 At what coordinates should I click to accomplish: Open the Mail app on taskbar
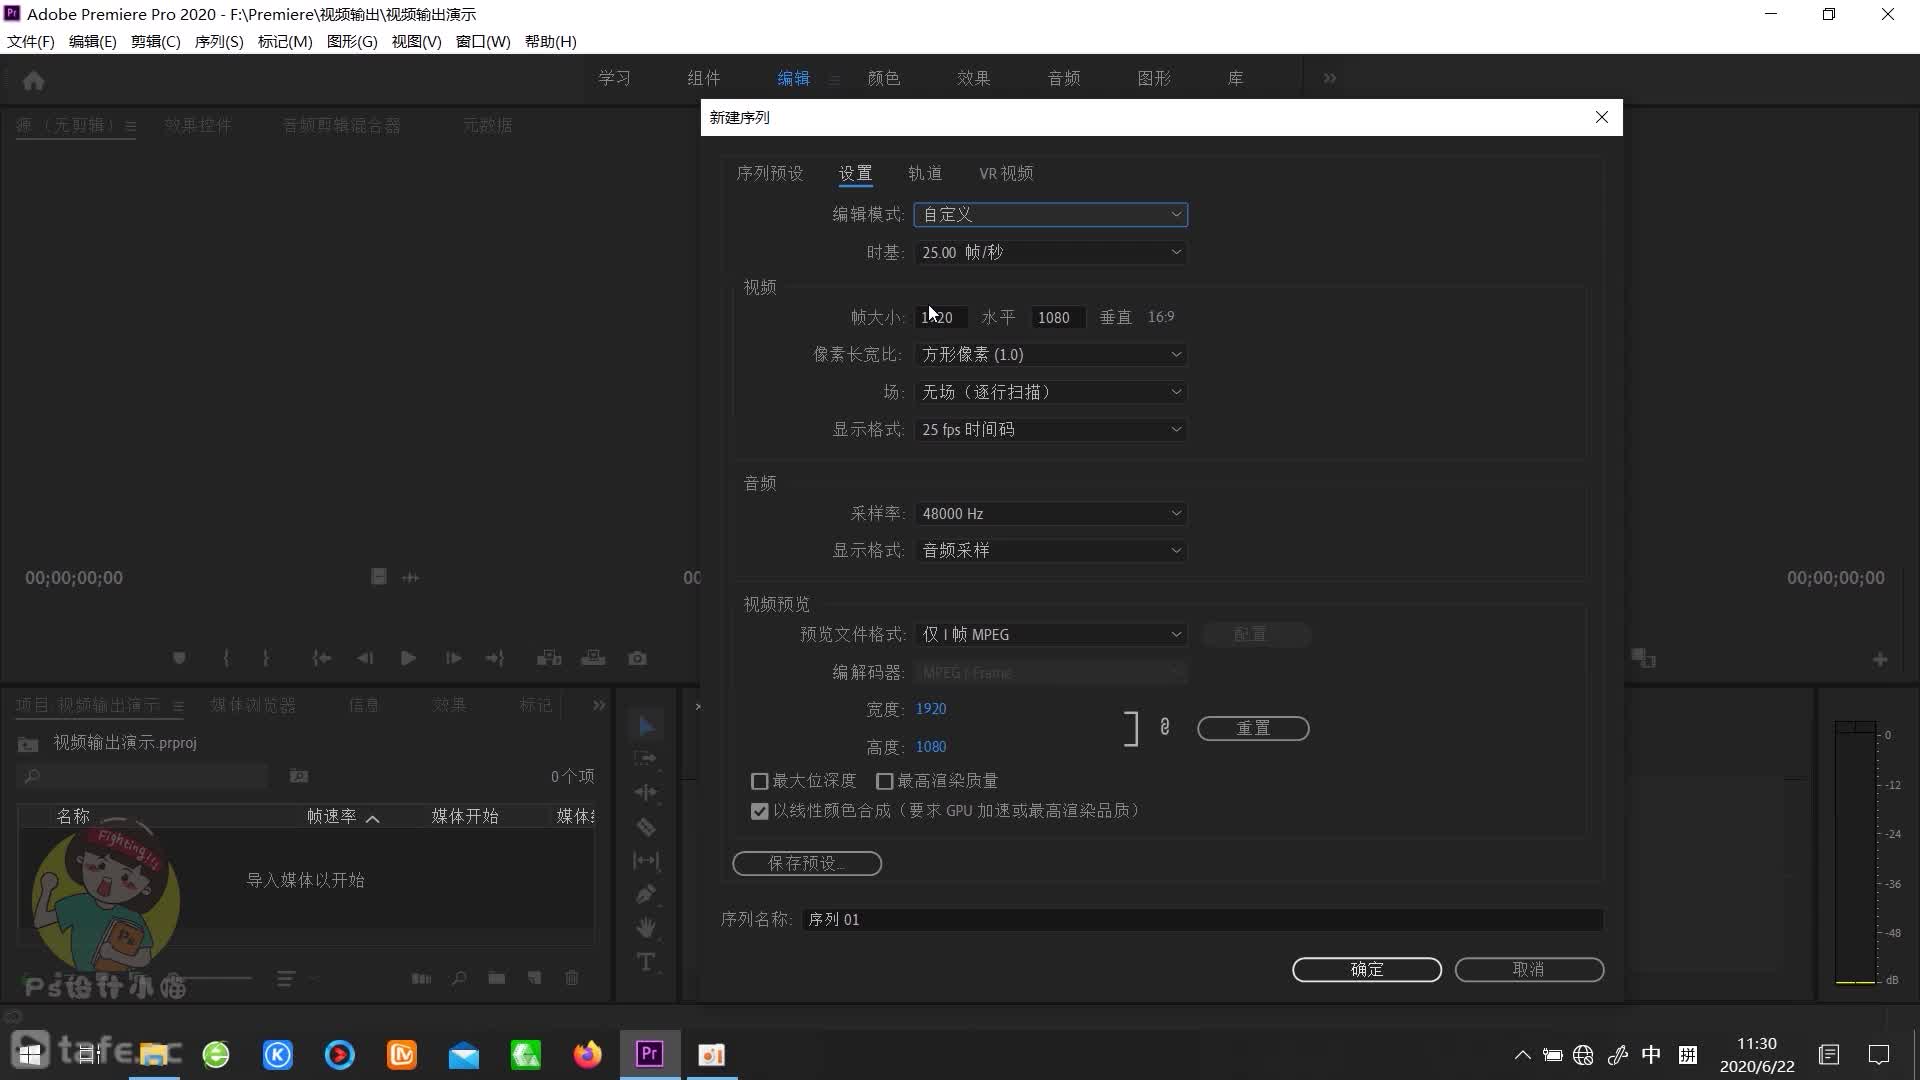(464, 1055)
